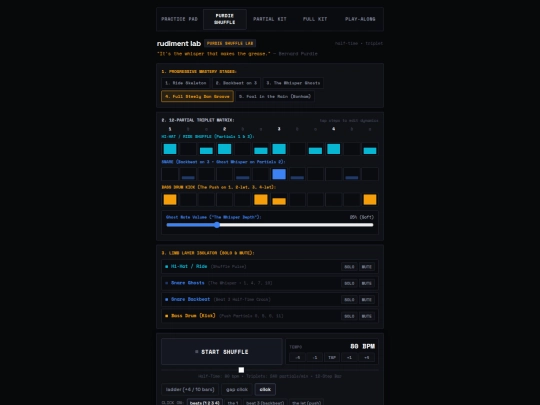Screen dimensions: 540x405
Task: Select gap click mode
Action: pyautogui.click(x=237, y=390)
